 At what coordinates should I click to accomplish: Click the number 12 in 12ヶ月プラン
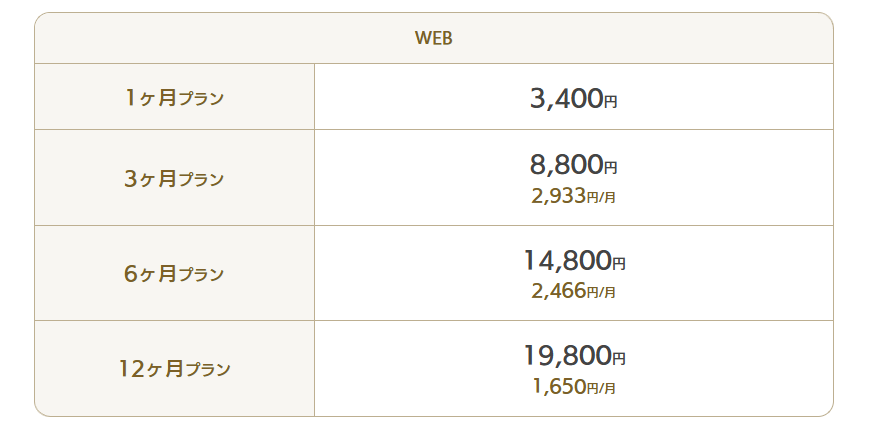132,368
